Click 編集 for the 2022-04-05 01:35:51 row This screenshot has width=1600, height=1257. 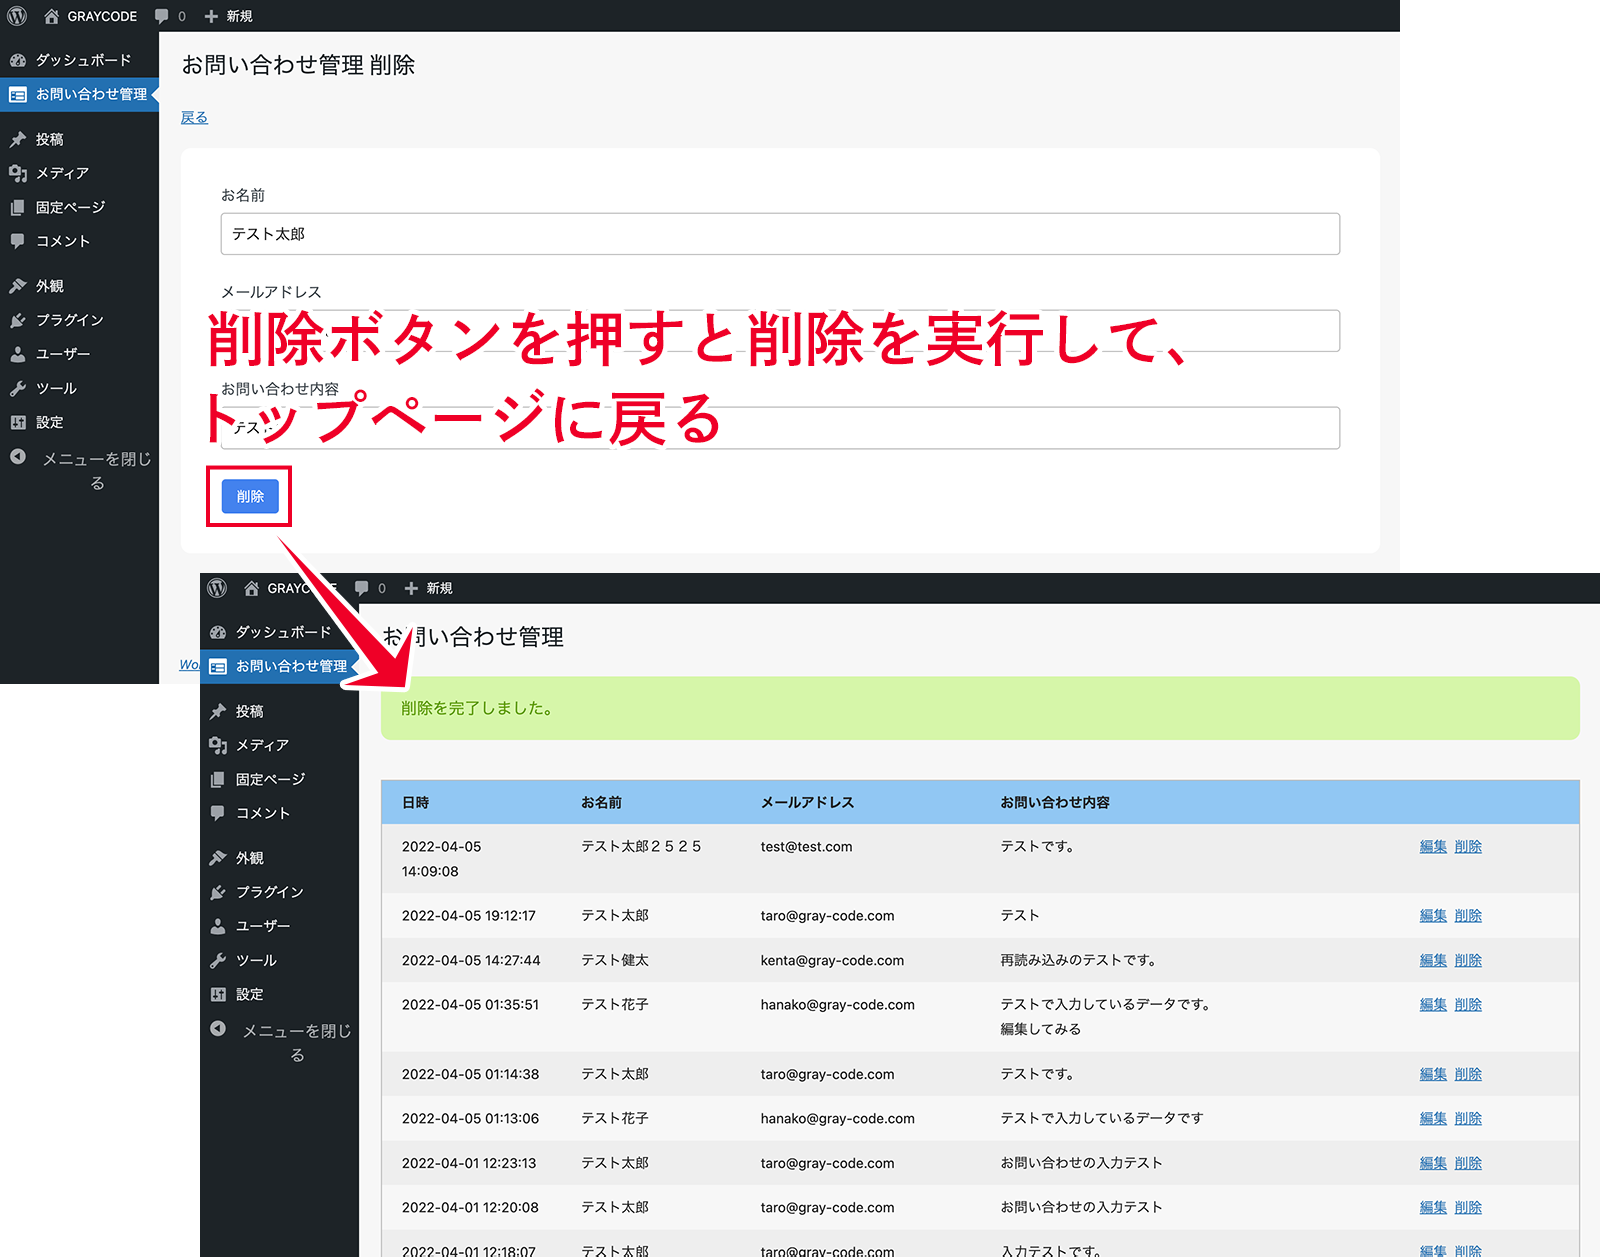(1433, 1004)
